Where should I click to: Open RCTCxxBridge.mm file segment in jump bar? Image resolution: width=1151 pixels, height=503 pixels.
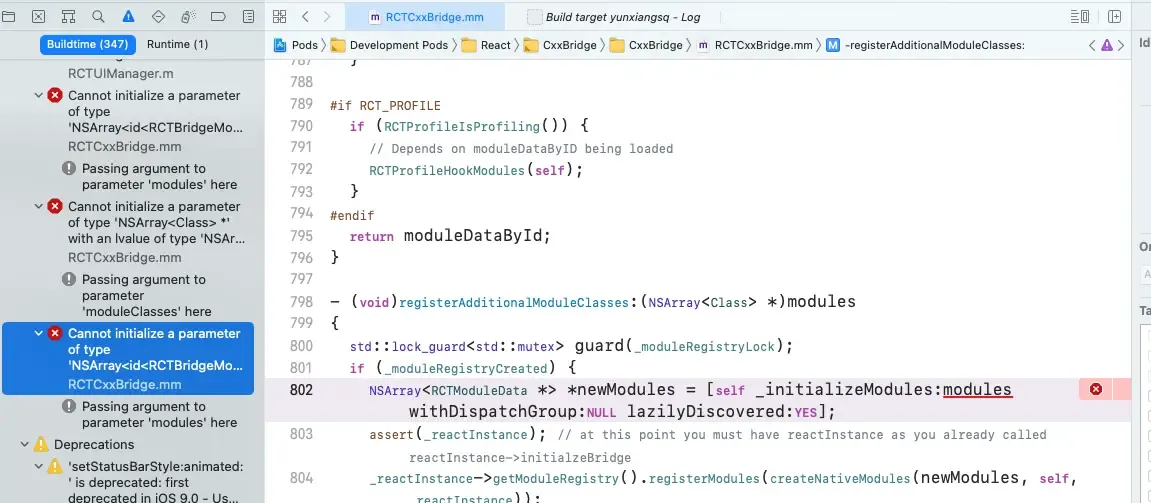(x=755, y=45)
